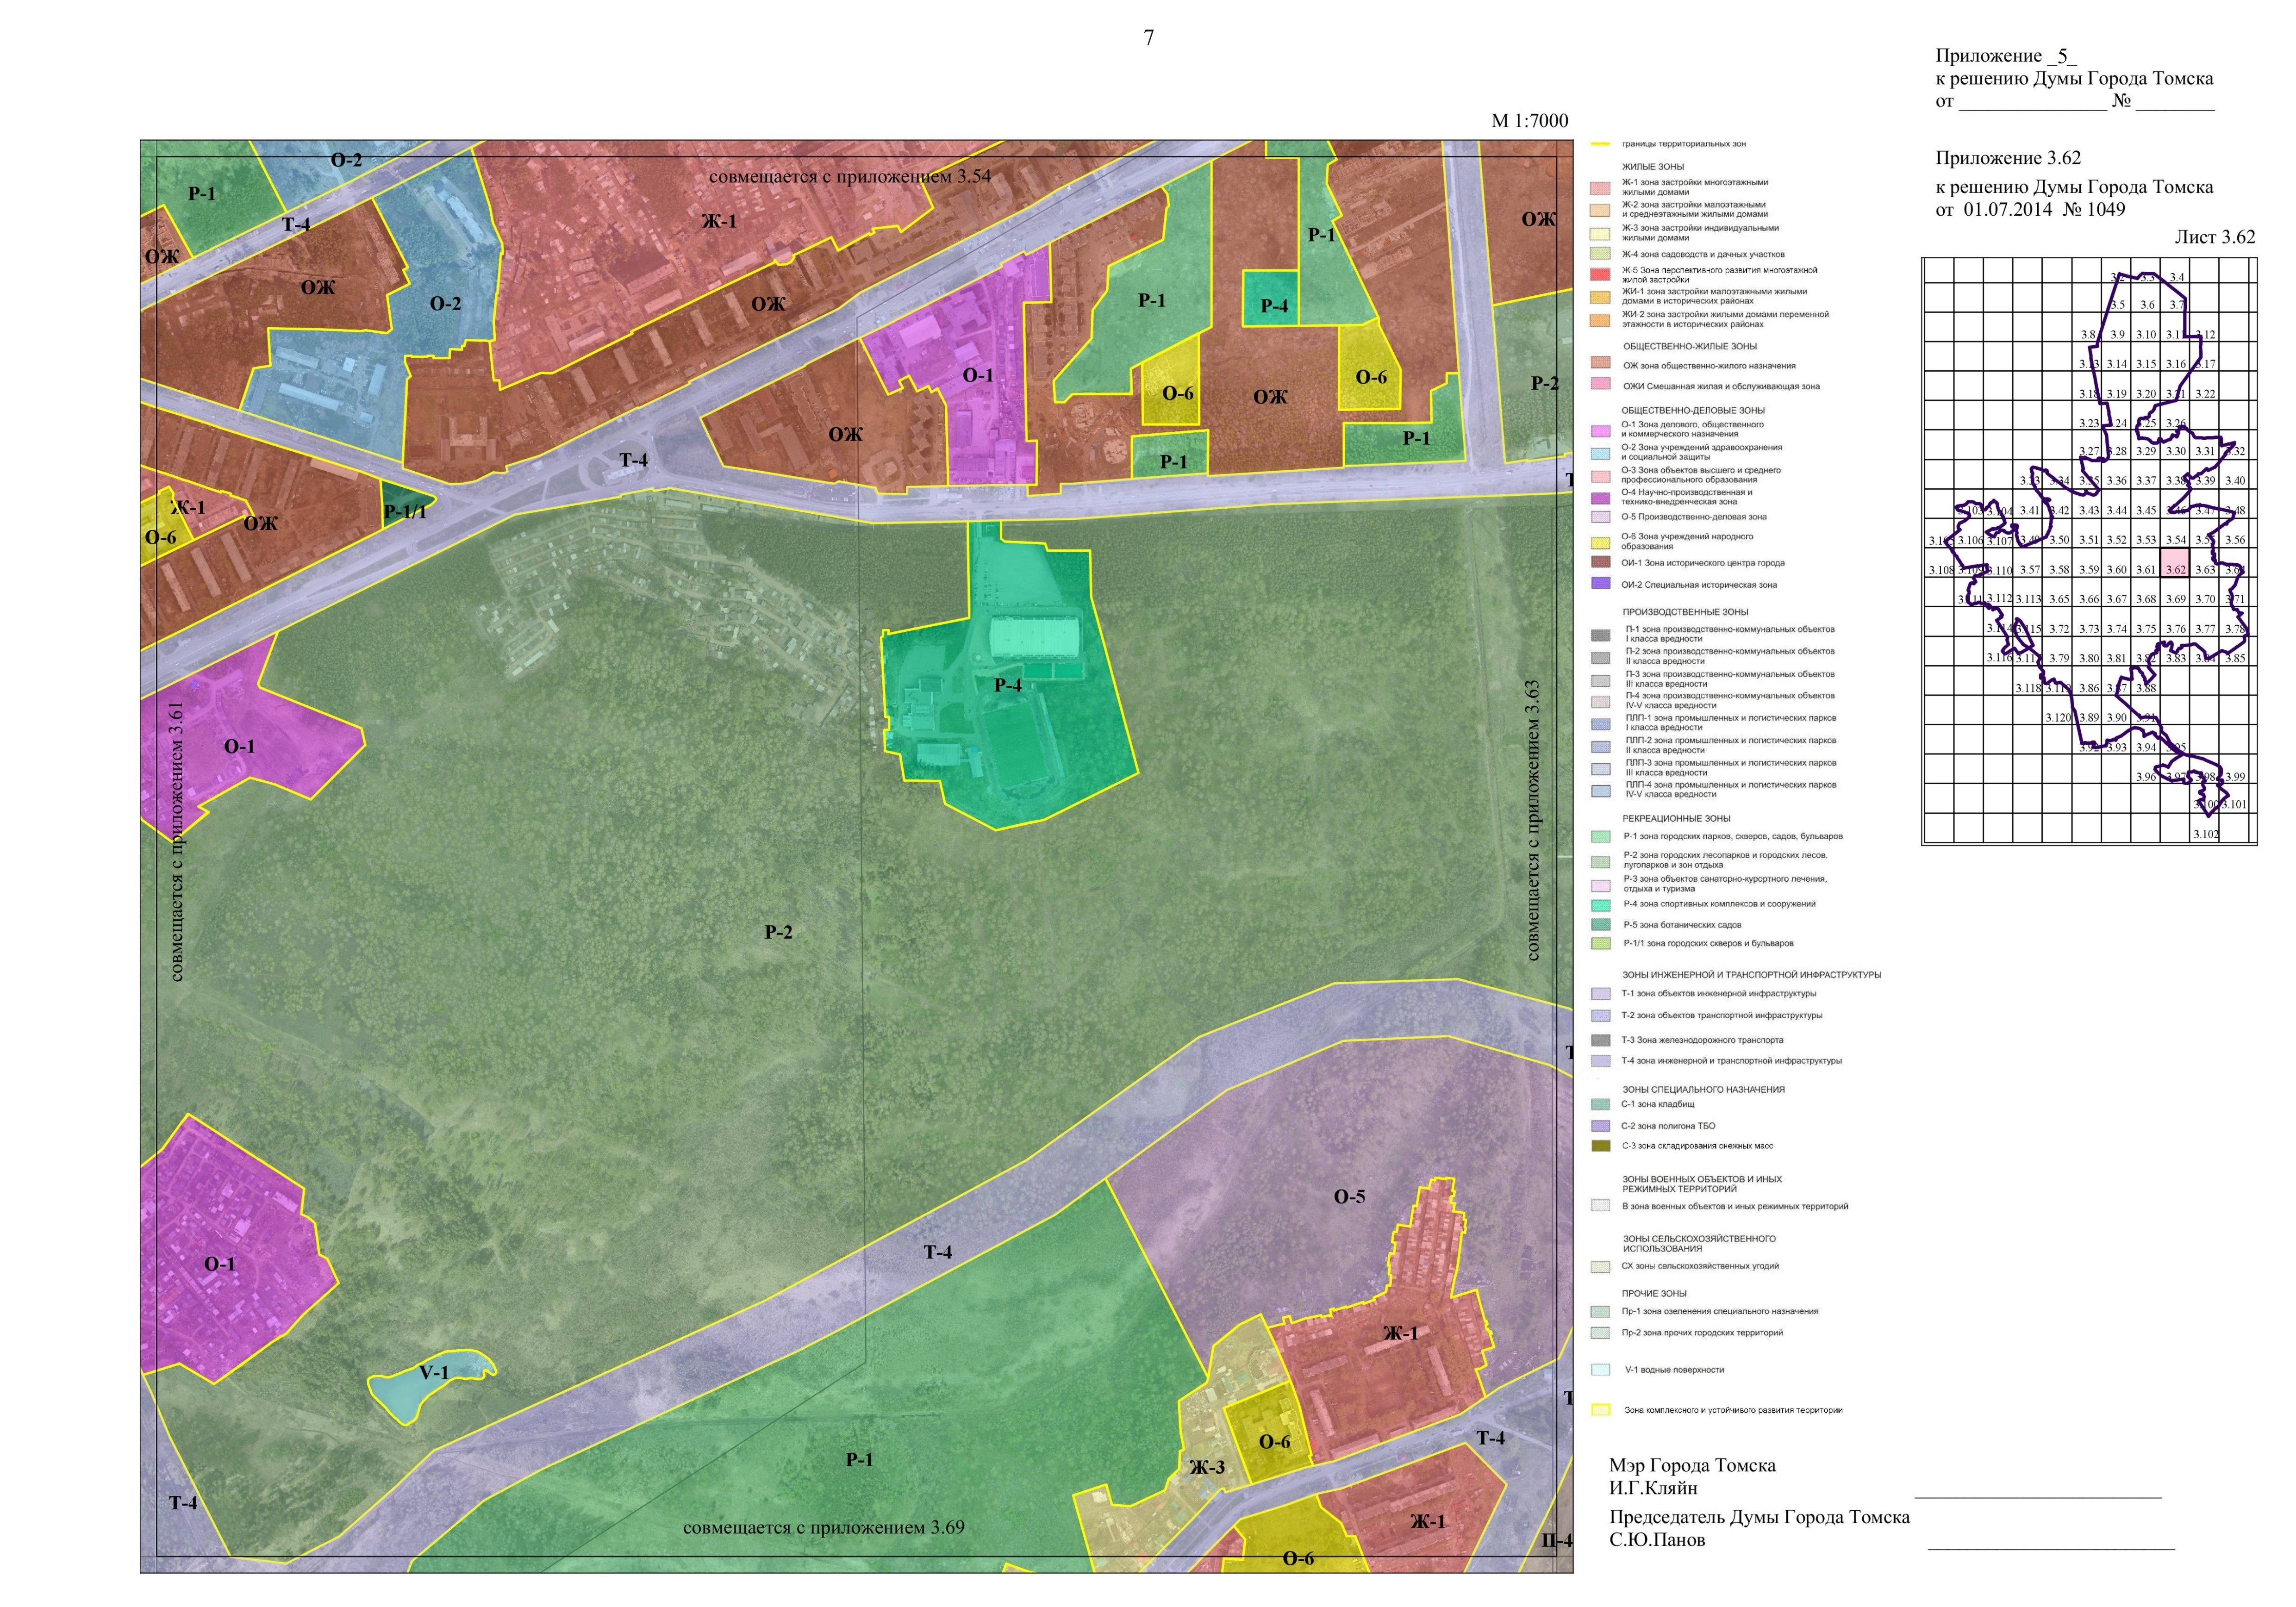Click the 'ЗОНЫ СЕЛЬСКОХОЗЯЙСТВЕННОГО ИСПОЛЬЗОВАНИЯ' legend heading
2296x1607 pixels.
tap(1699, 1244)
